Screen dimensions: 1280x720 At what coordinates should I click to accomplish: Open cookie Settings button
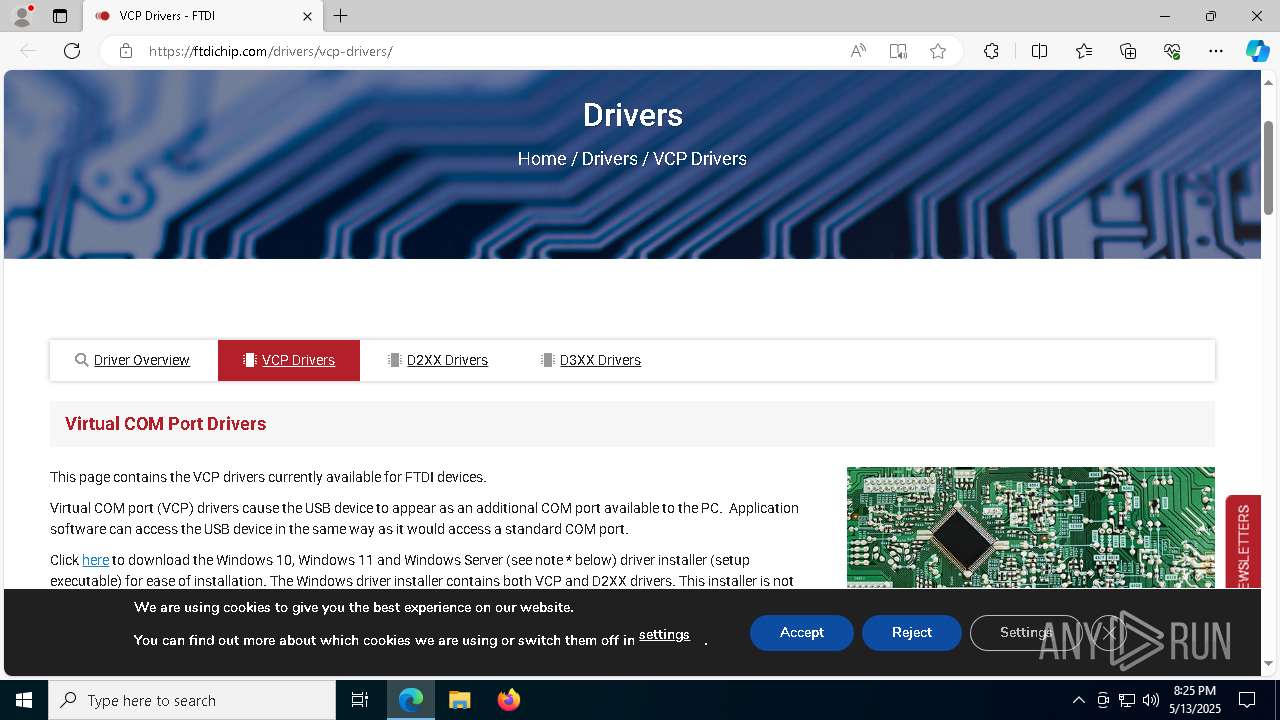coord(1026,633)
